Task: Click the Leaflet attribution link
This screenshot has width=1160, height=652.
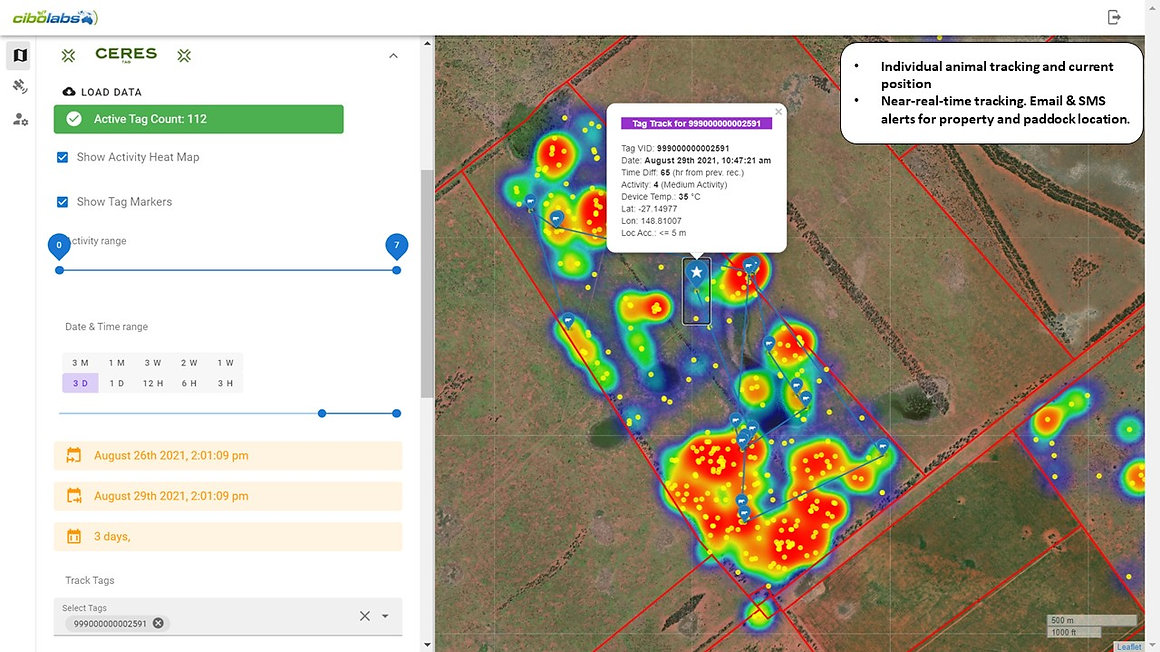Action: point(1129,647)
